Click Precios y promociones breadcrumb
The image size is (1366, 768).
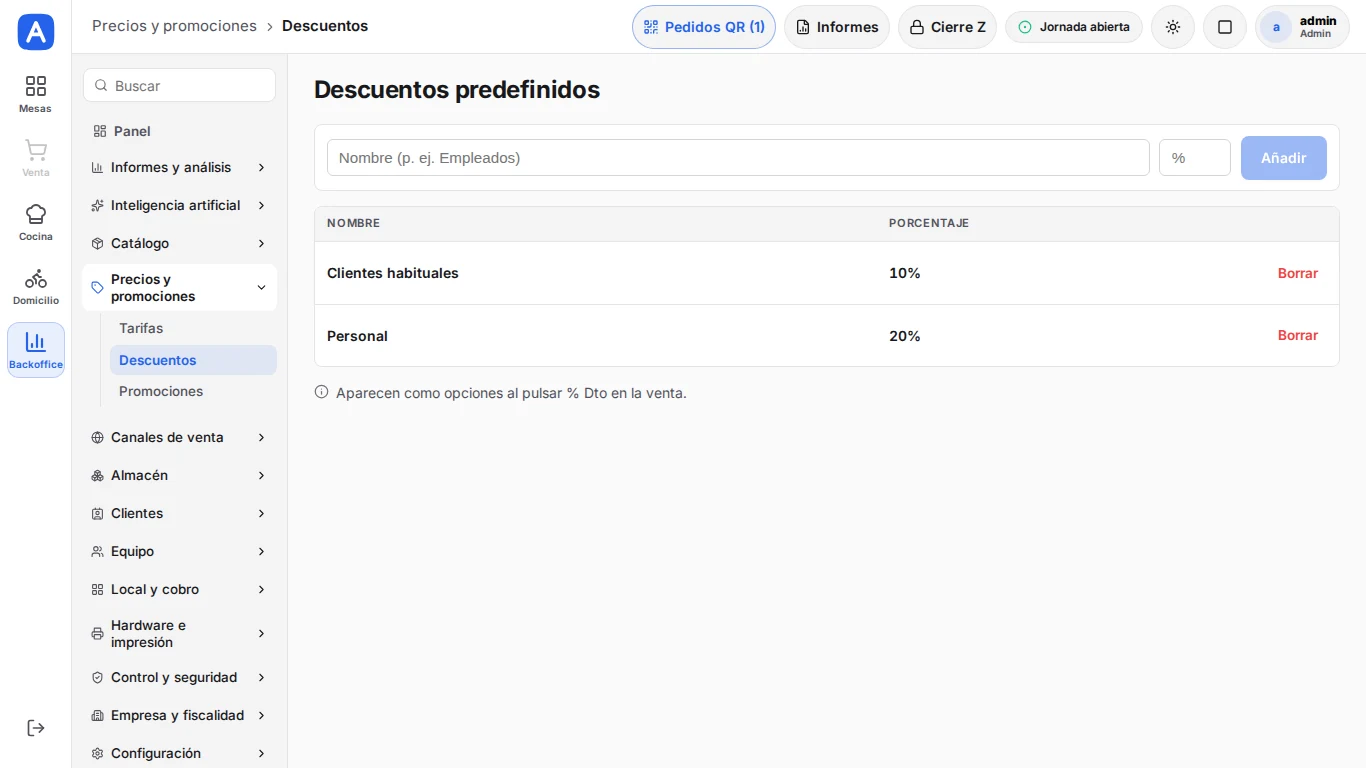click(x=174, y=26)
